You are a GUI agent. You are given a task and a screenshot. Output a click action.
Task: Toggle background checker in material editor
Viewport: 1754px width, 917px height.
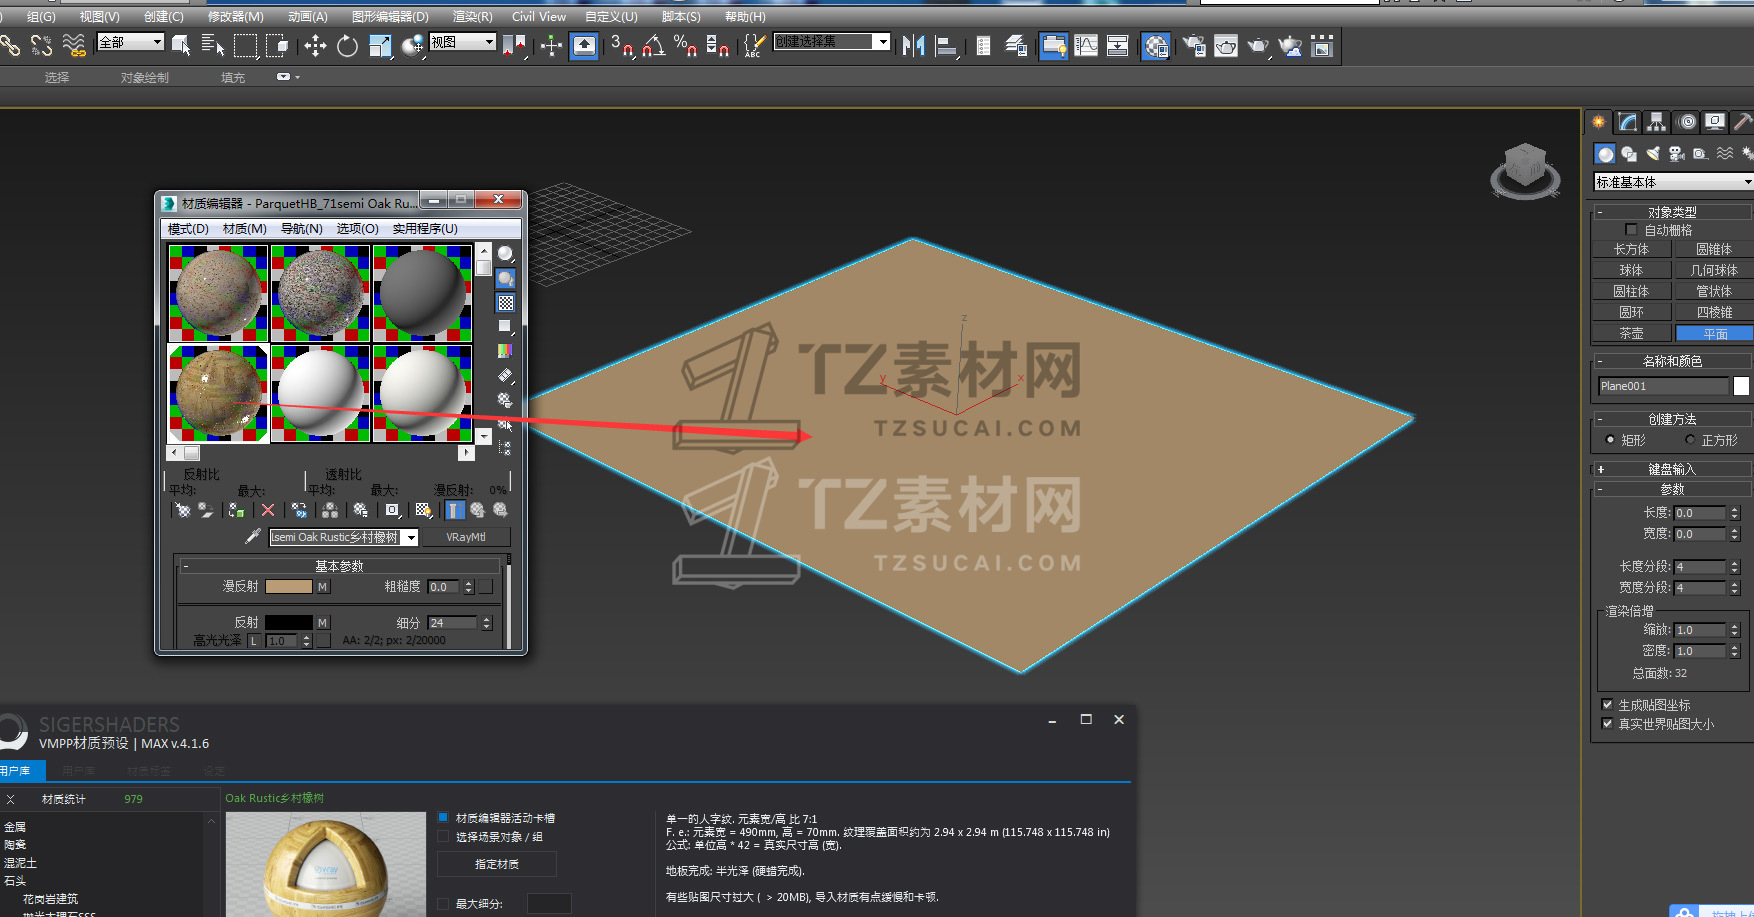click(x=506, y=303)
